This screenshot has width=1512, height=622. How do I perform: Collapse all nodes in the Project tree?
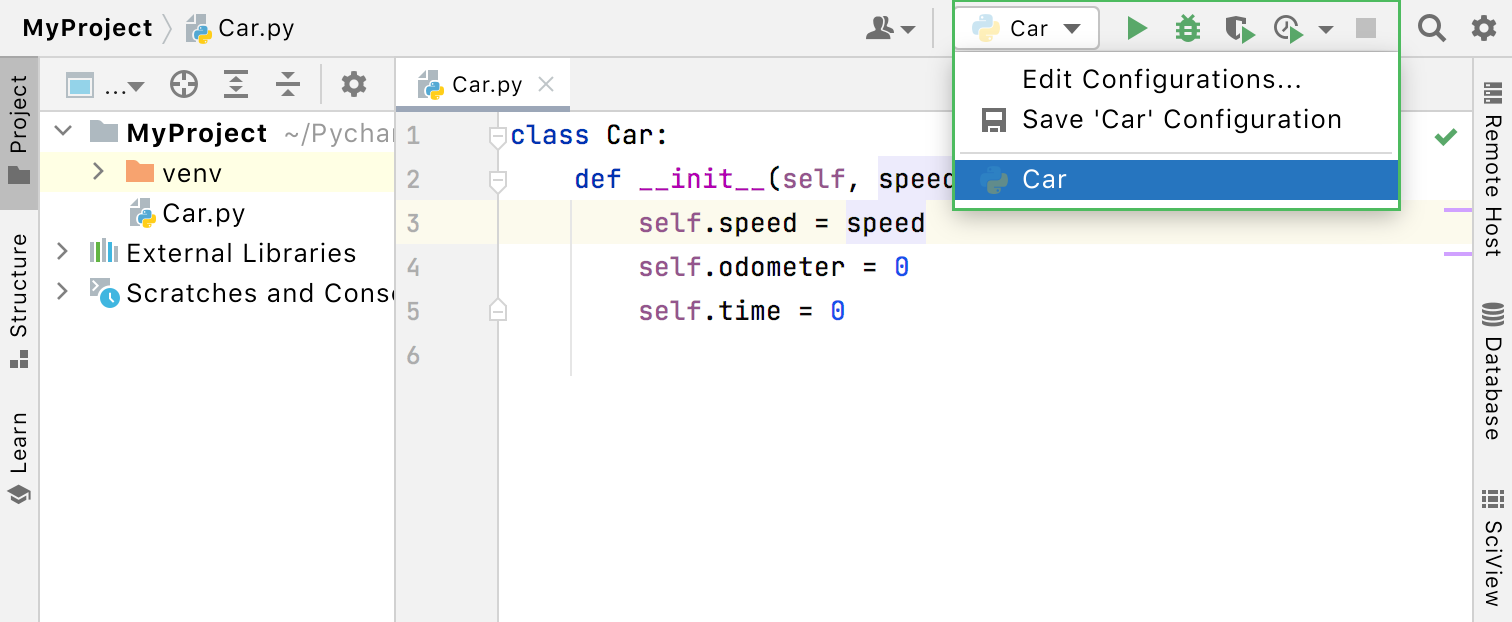point(288,84)
